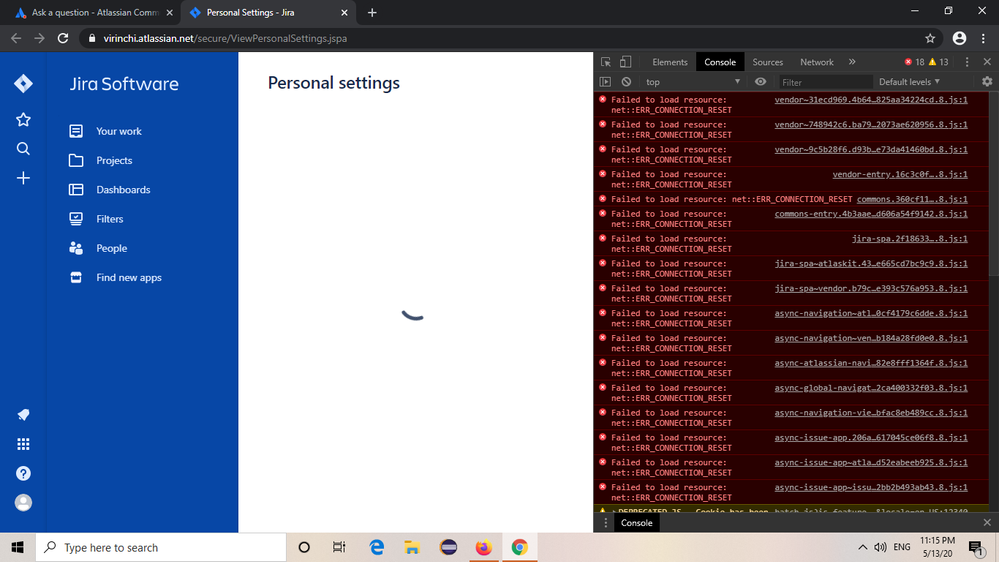Click the 13 warnings counter icon
The width and height of the screenshot is (999, 562).
point(938,62)
